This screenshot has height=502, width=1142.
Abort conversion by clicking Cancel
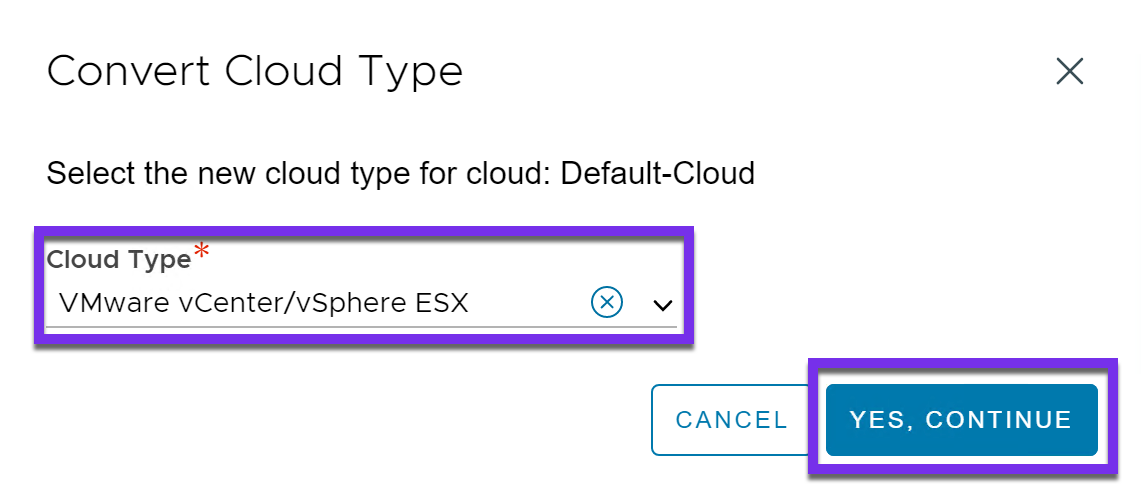tap(731, 420)
